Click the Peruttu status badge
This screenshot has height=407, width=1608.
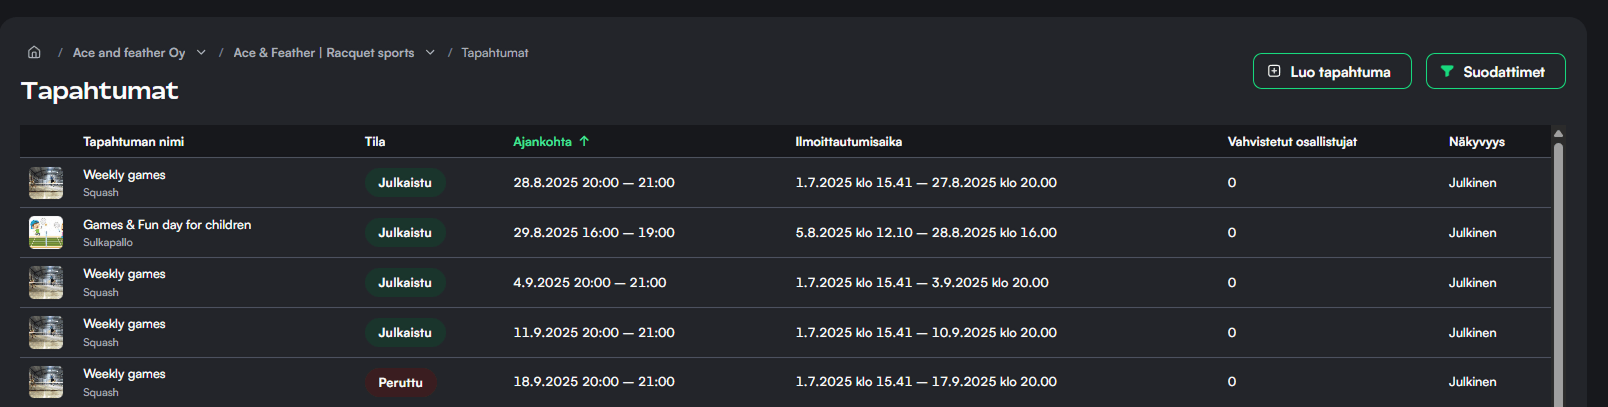pos(400,382)
